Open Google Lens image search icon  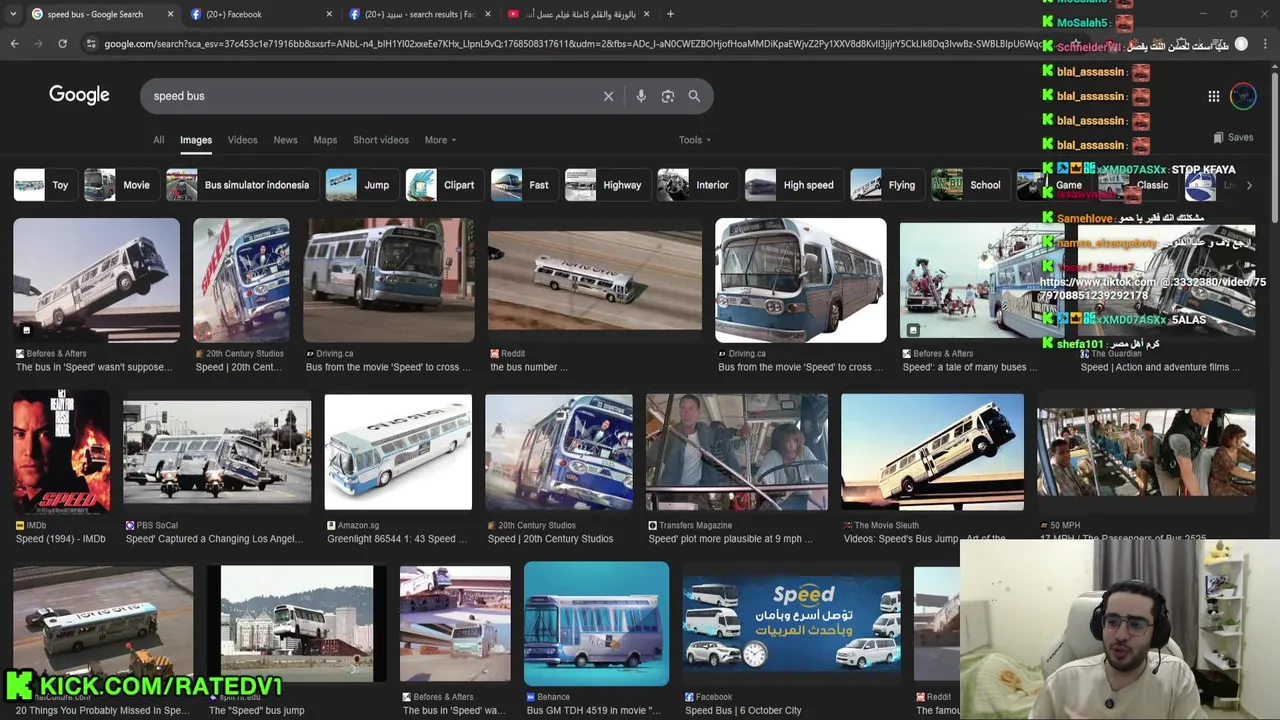coord(668,96)
